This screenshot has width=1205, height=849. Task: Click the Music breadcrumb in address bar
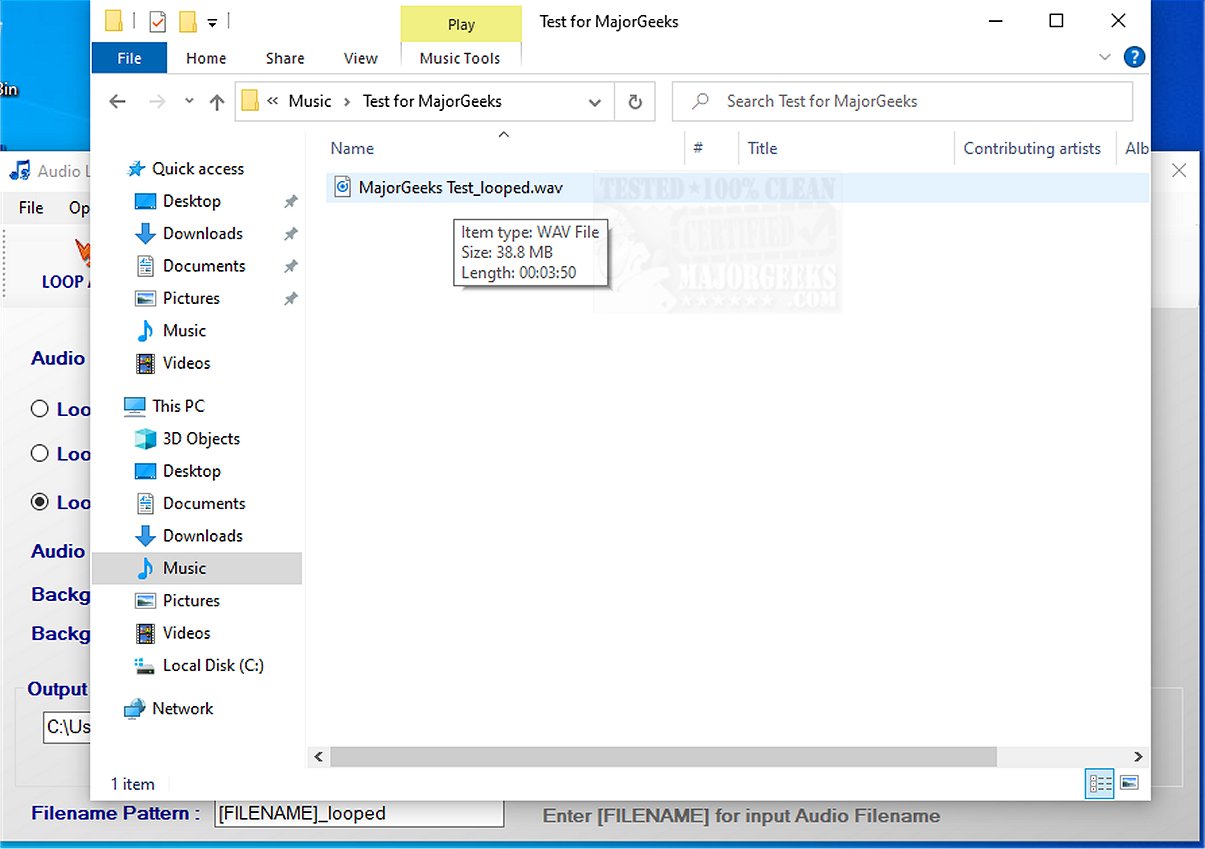coord(310,101)
